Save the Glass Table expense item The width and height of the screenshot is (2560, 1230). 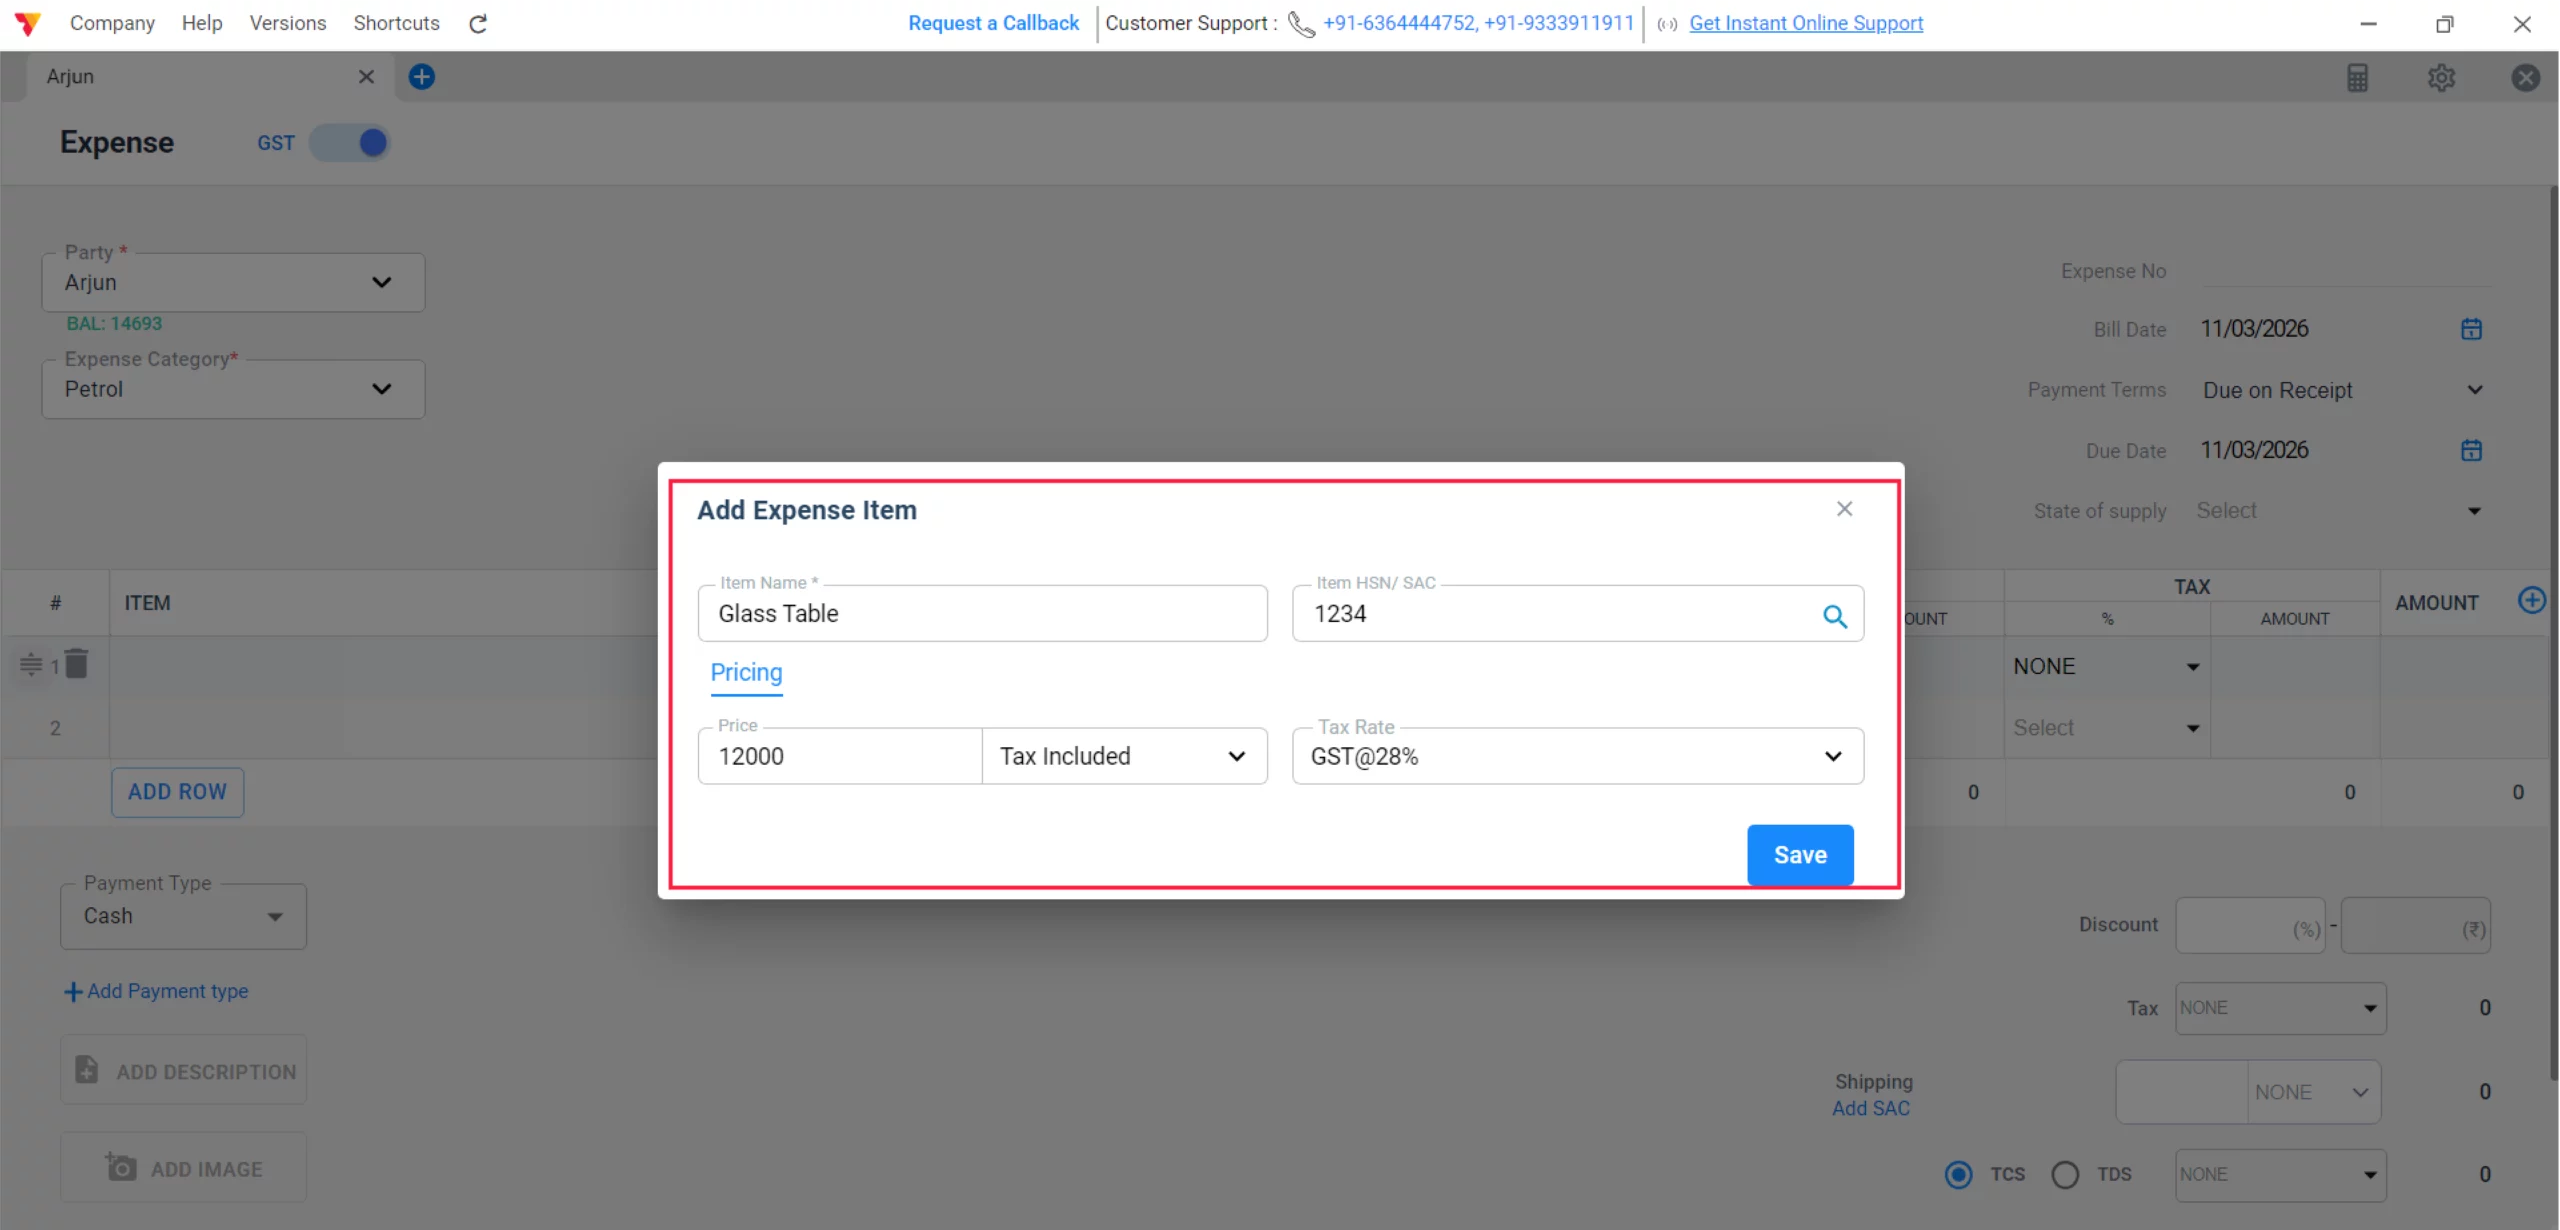coord(1799,854)
